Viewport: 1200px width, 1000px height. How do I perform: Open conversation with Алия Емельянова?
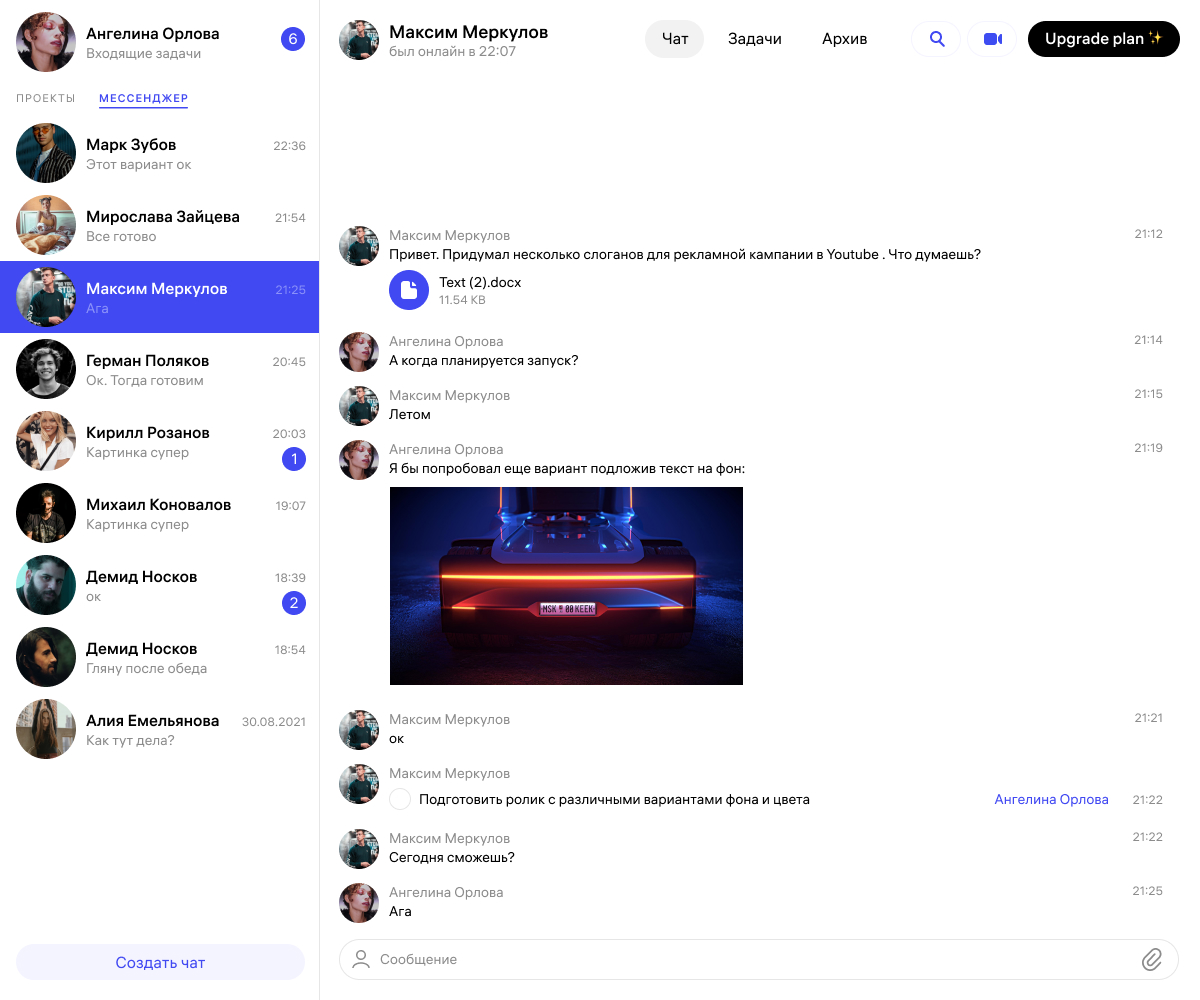pos(160,730)
